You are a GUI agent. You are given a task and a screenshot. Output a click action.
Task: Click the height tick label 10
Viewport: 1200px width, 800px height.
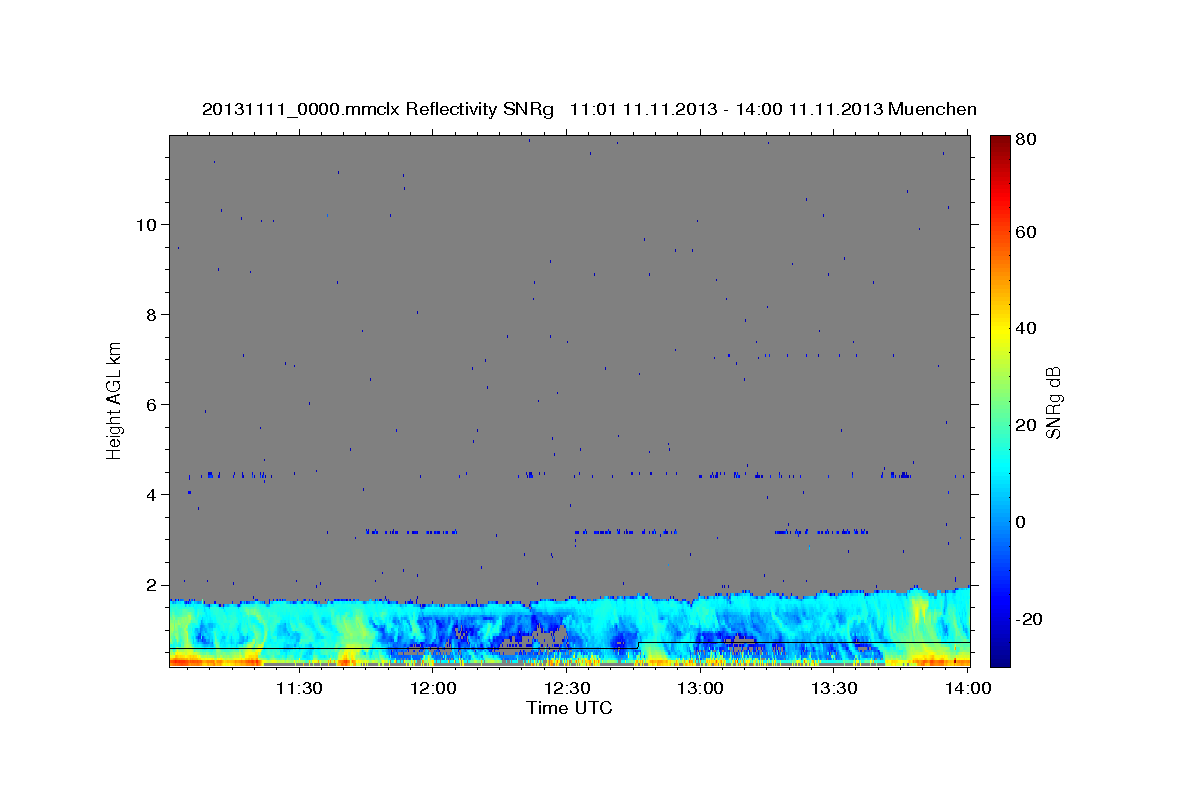tap(145, 224)
